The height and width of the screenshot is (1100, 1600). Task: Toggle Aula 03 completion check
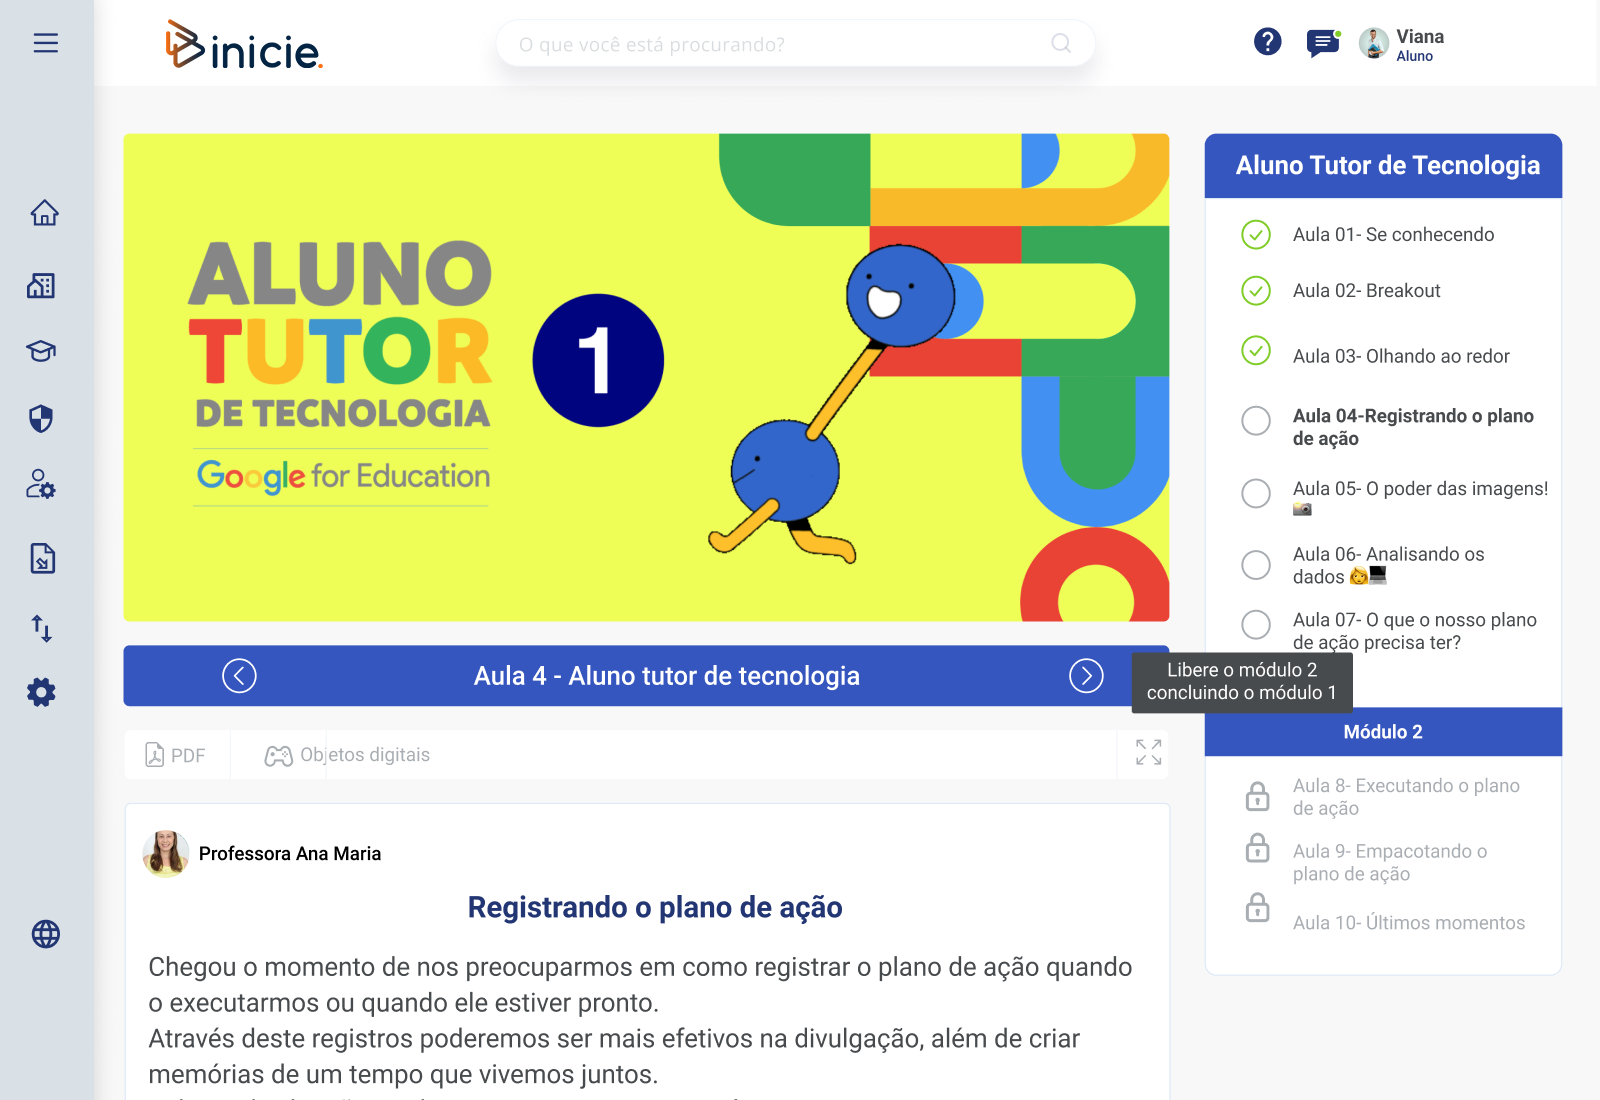(x=1256, y=350)
